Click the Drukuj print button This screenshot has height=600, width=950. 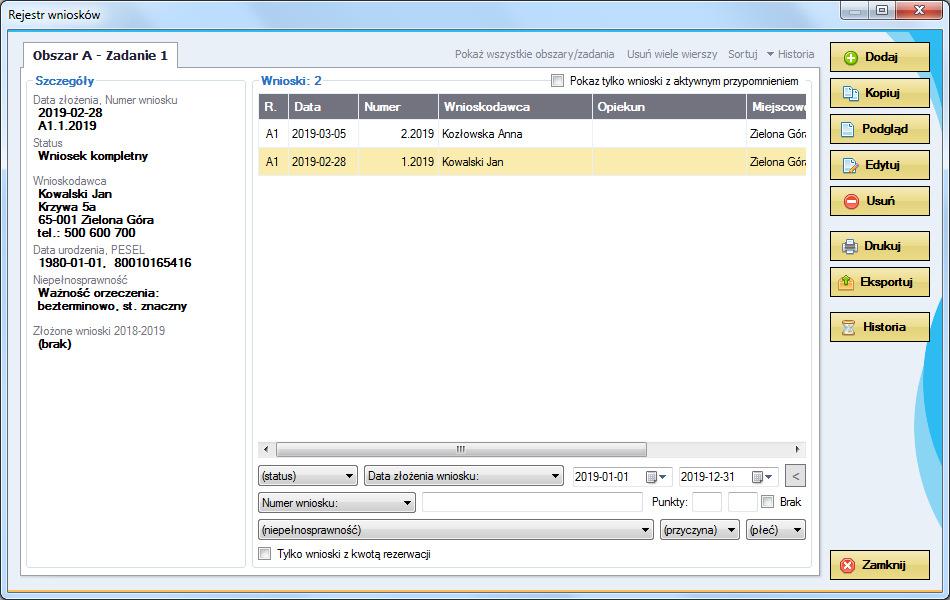click(x=879, y=246)
